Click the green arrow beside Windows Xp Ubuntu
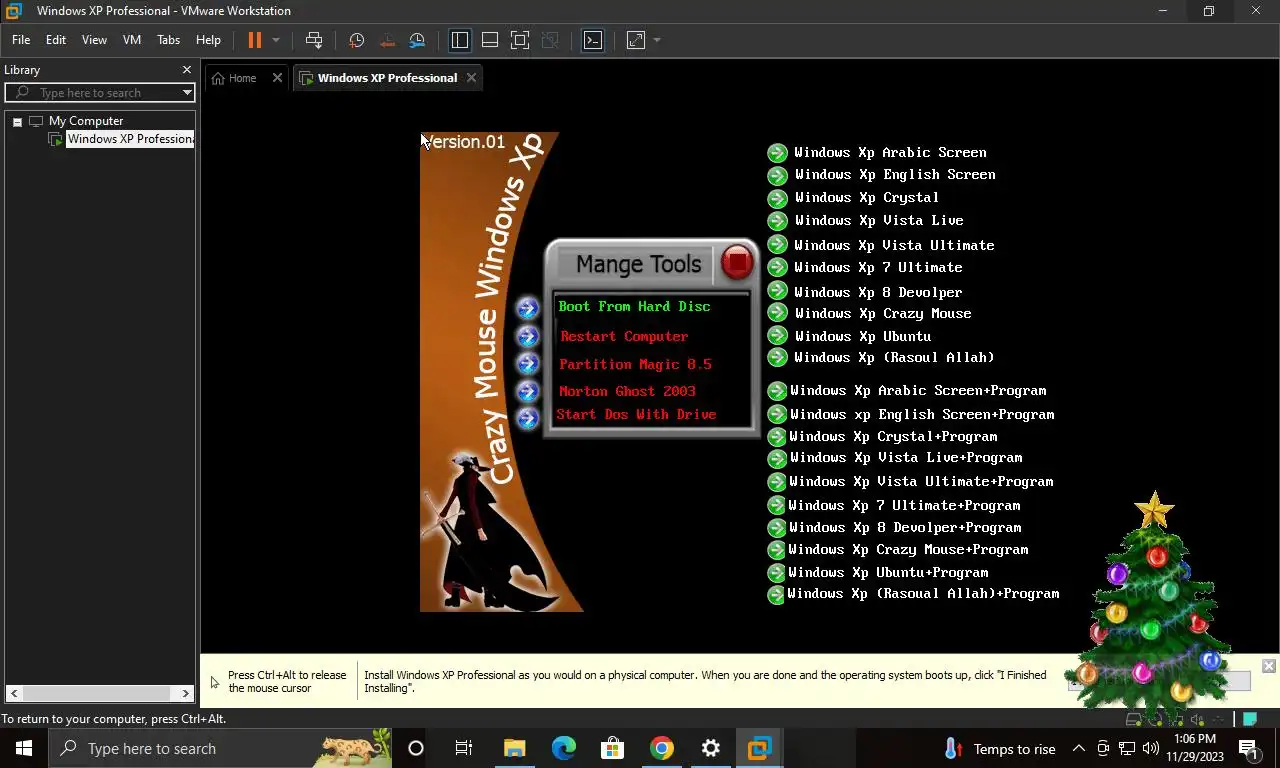The width and height of the screenshot is (1280, 768). pyautogui.click(x=777, y=337)
